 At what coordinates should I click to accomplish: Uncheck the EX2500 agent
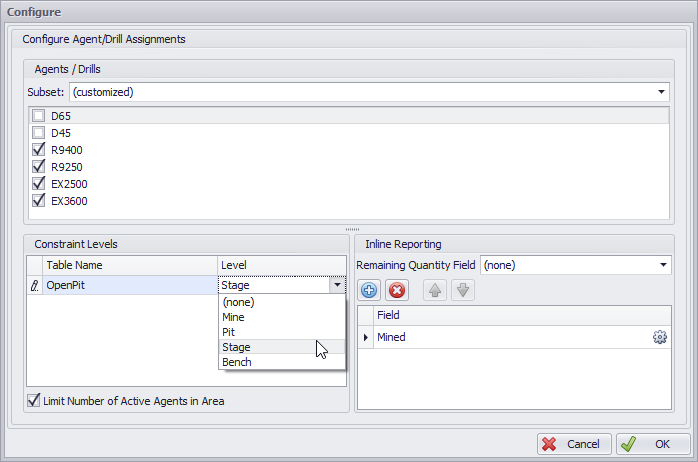tap(38, 183)
